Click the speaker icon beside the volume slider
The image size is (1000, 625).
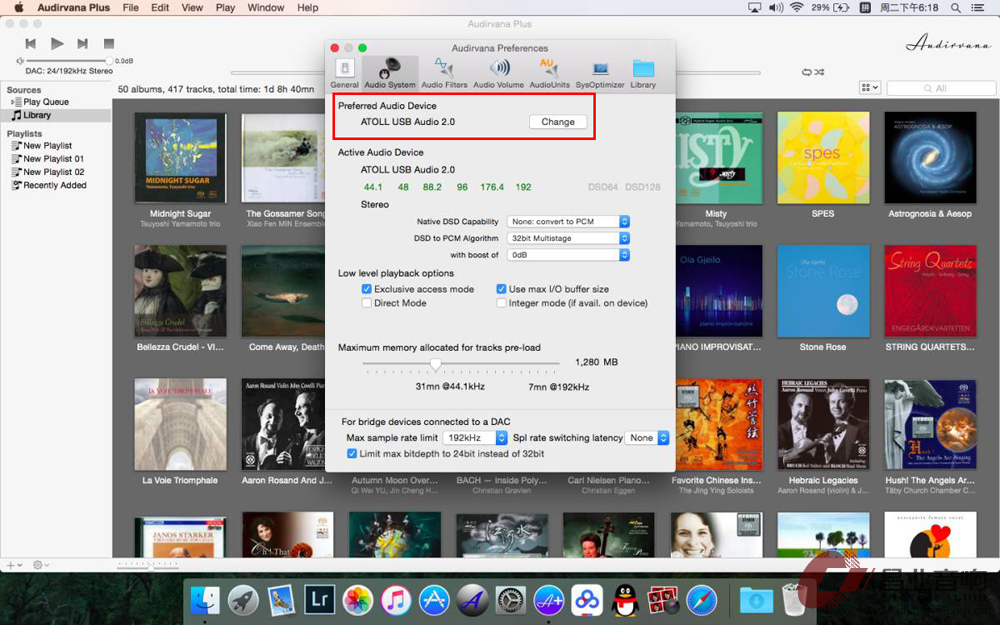pos(20,61)
